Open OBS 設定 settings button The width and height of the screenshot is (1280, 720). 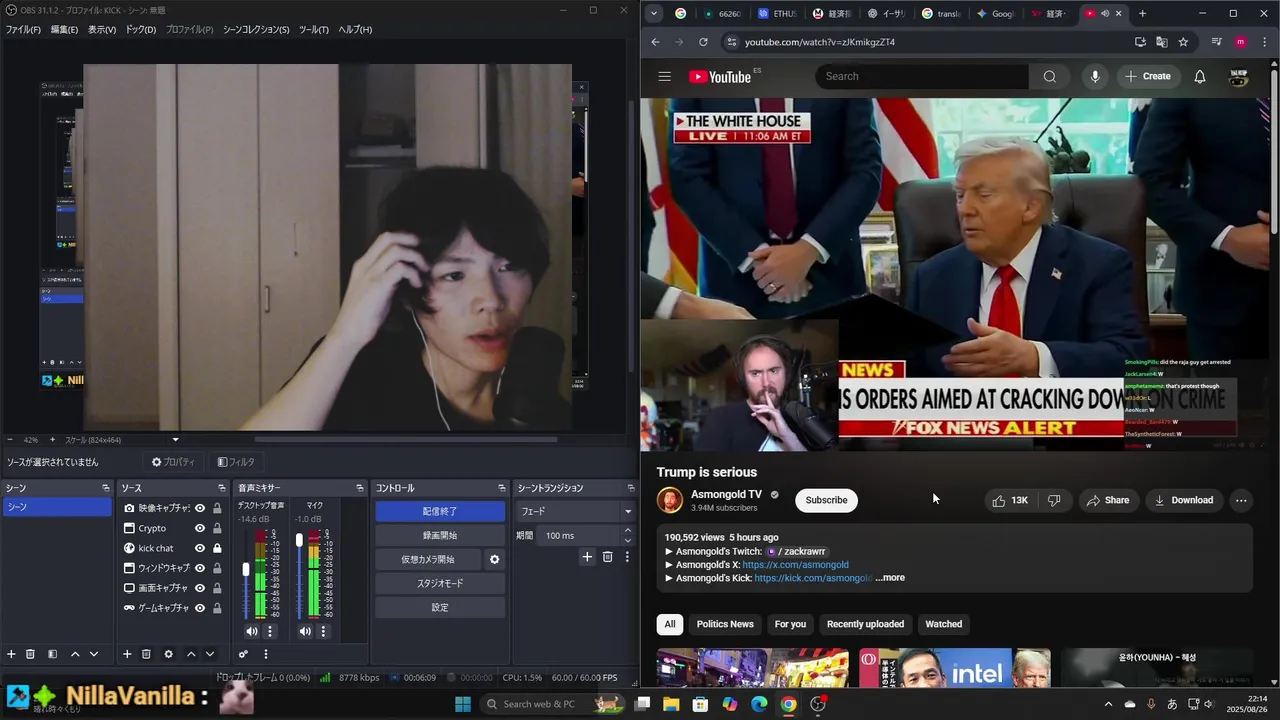point(440,607)
